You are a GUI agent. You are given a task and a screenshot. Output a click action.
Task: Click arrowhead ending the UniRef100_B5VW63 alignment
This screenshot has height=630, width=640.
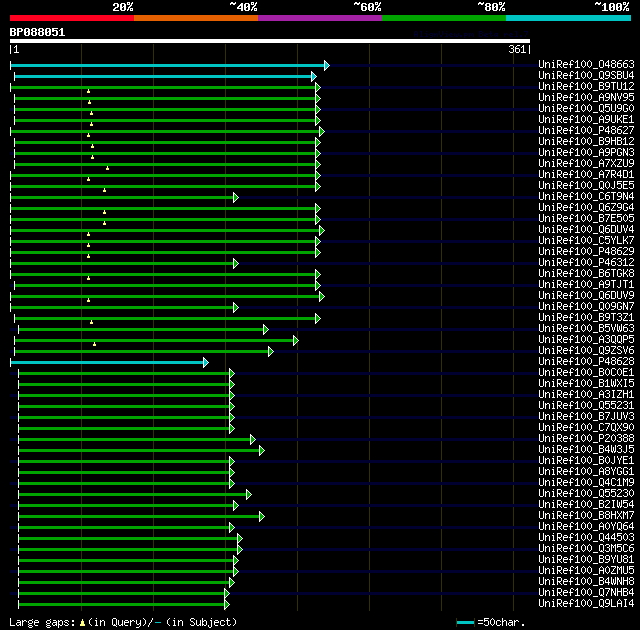coord(266,330)
